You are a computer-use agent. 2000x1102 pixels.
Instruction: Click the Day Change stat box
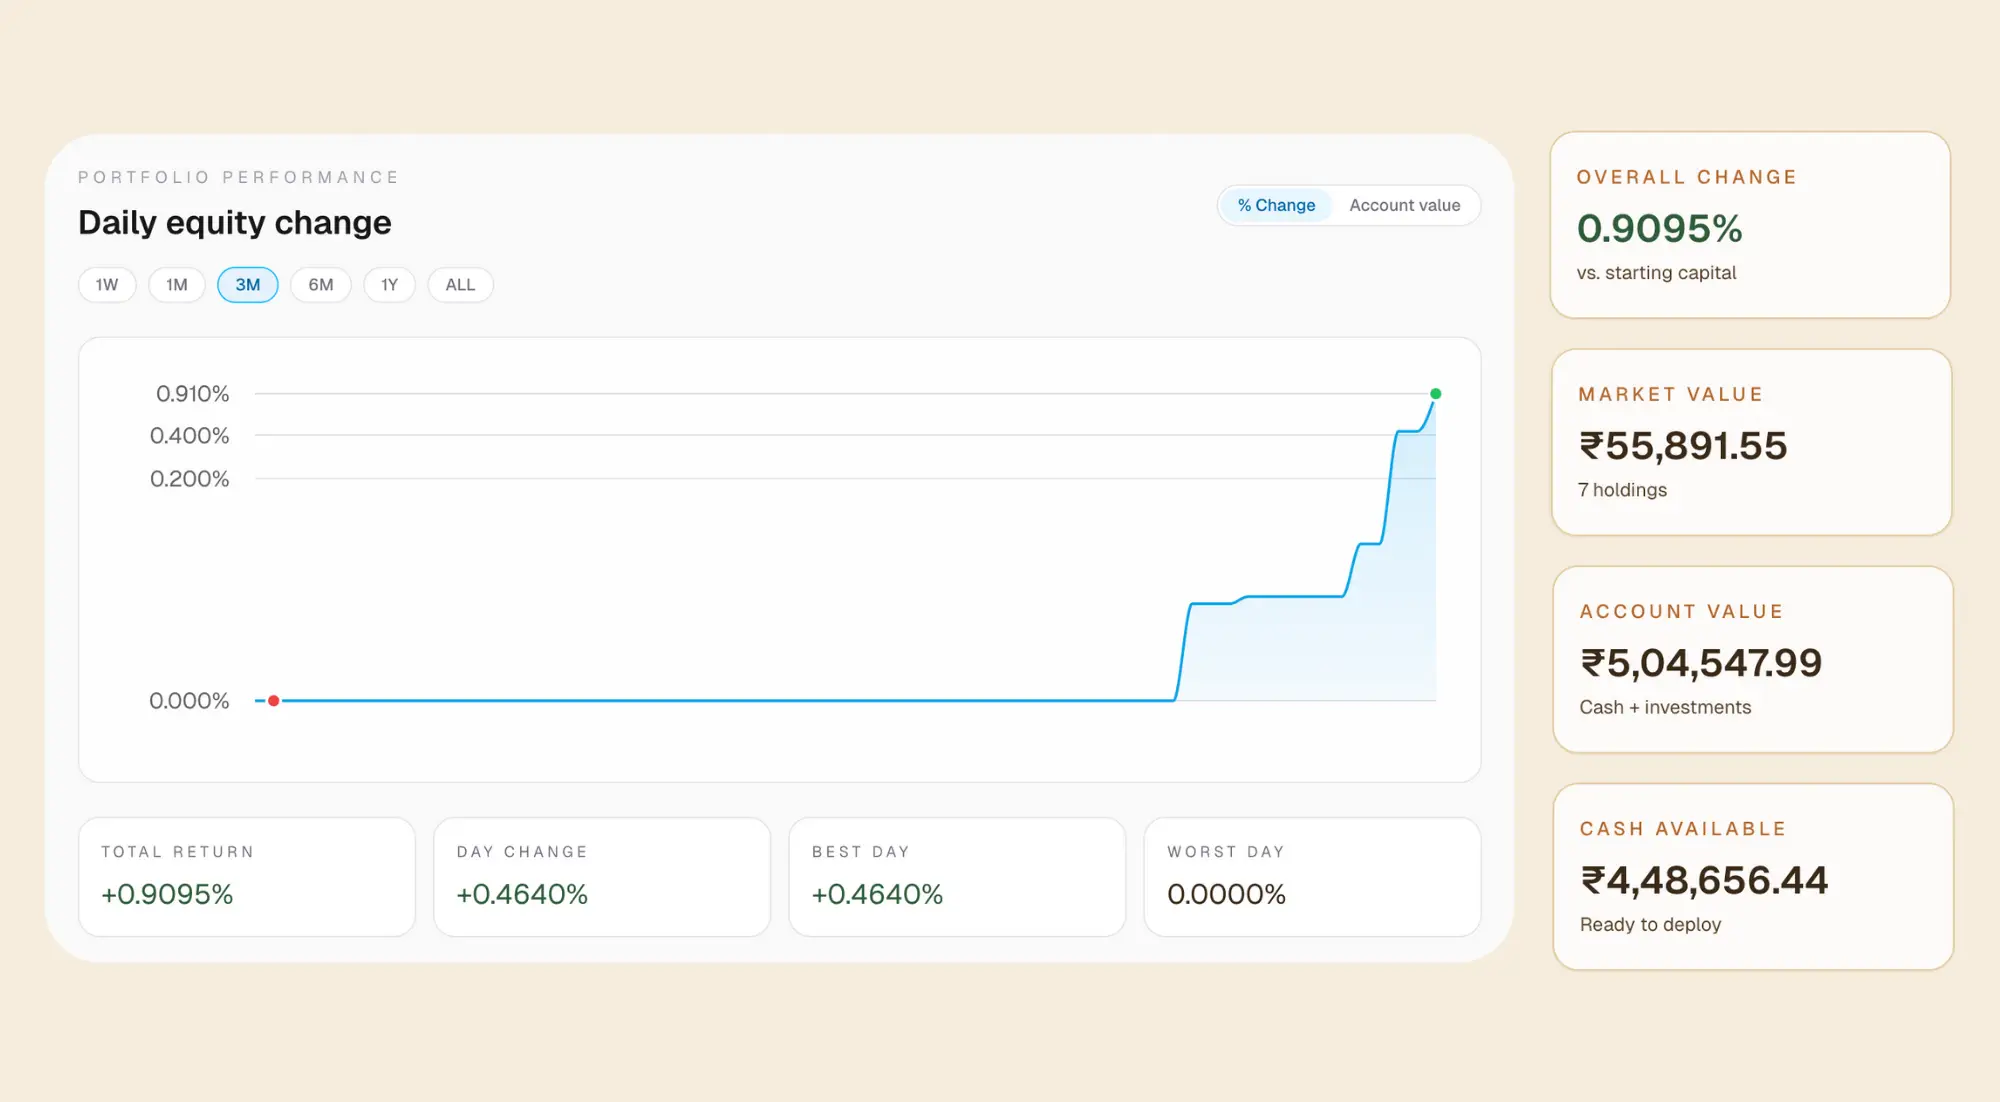pyautogui.click(x=601, y=876)
